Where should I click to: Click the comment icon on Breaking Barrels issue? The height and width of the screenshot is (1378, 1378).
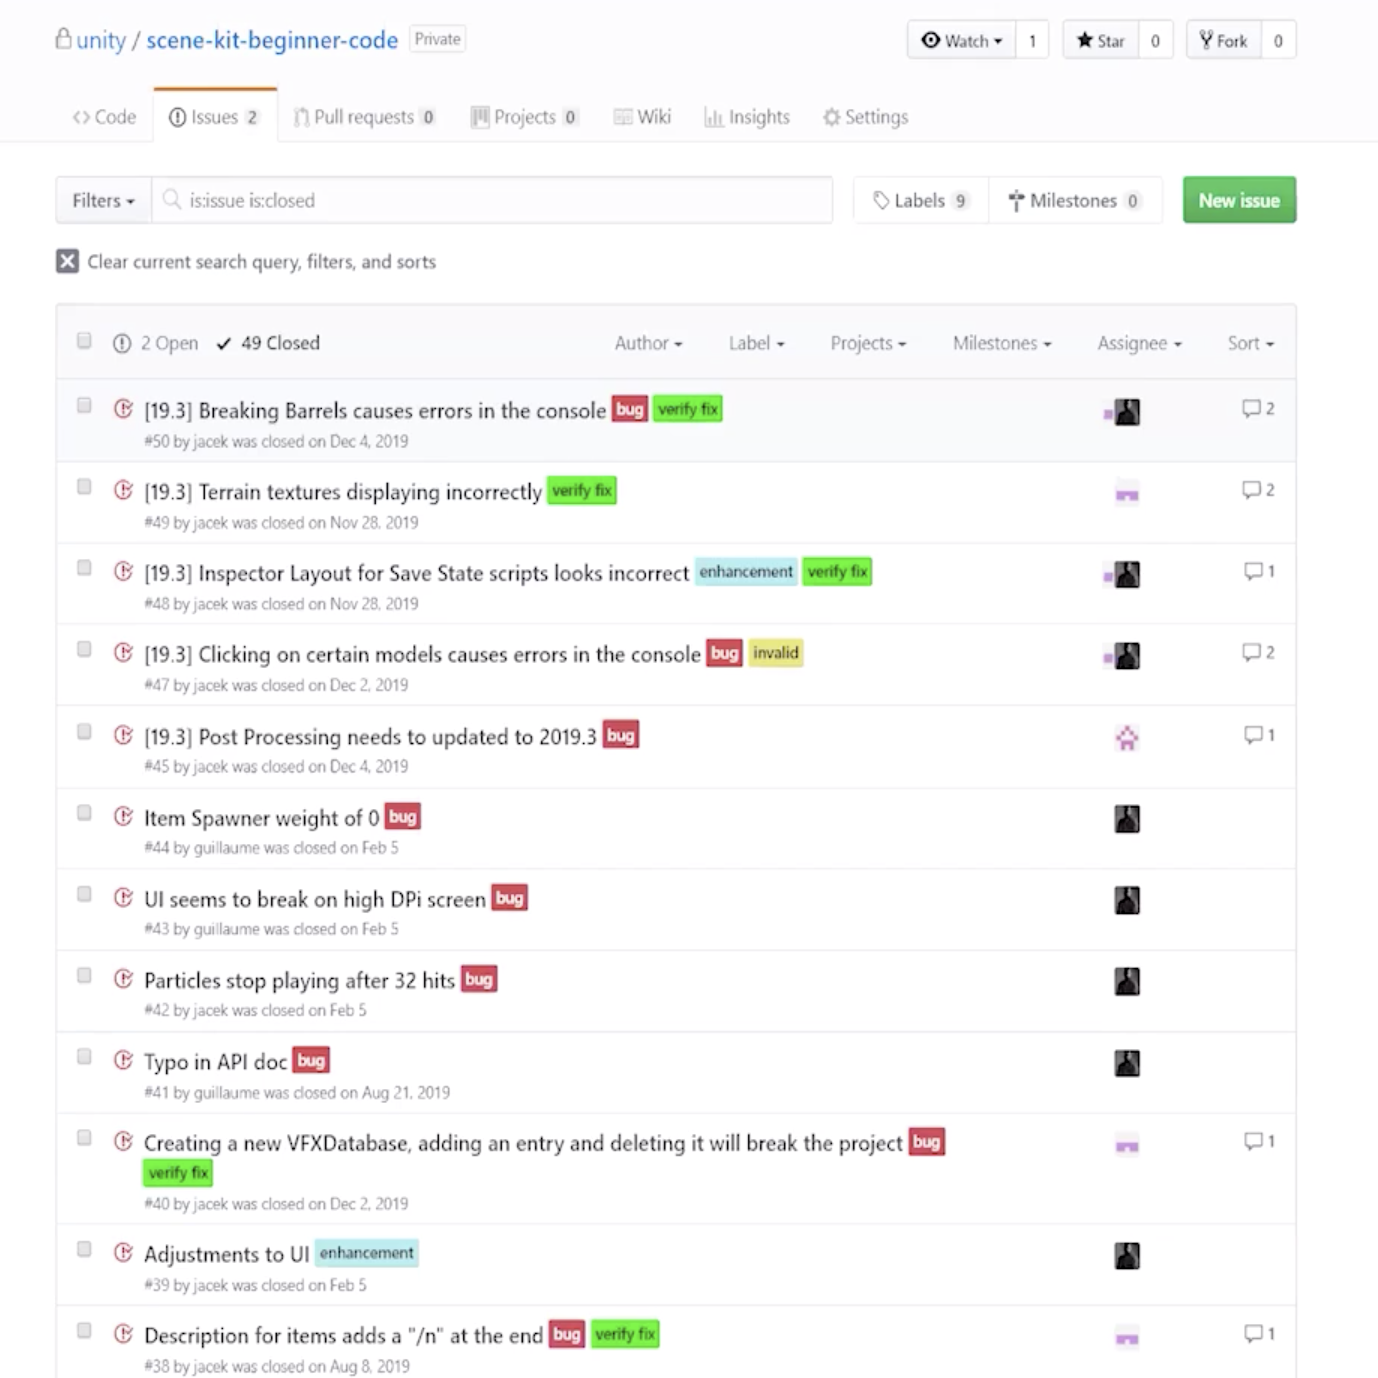(1250, 409)
